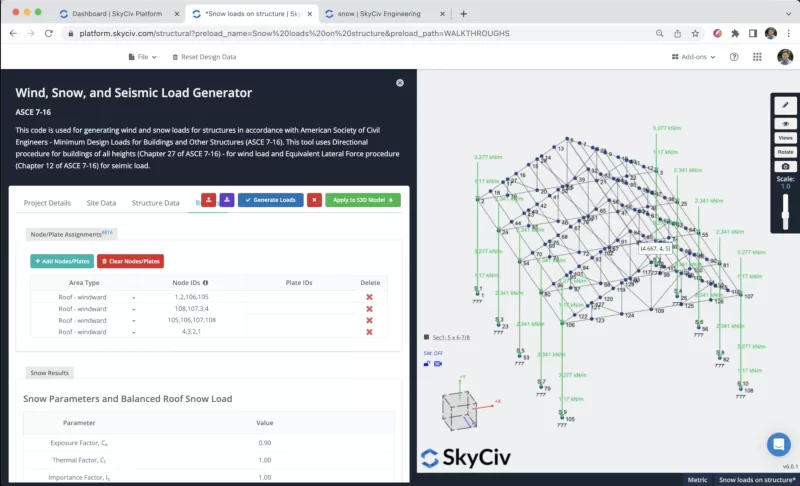Image resolution: width=800 pixels, height=486 pixels.
Task: Close the Load Generator panel
Action: (400, 83)
